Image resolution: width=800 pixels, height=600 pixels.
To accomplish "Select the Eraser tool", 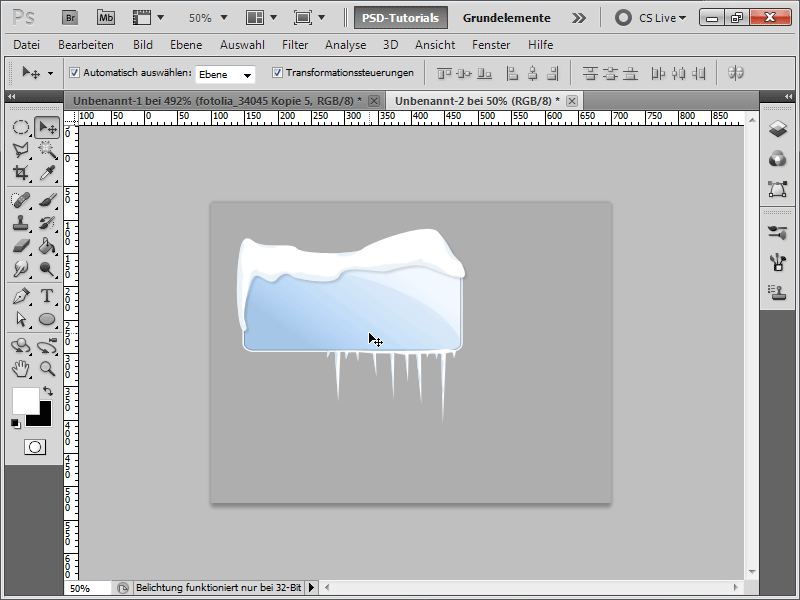I will [x=20, y=246].
